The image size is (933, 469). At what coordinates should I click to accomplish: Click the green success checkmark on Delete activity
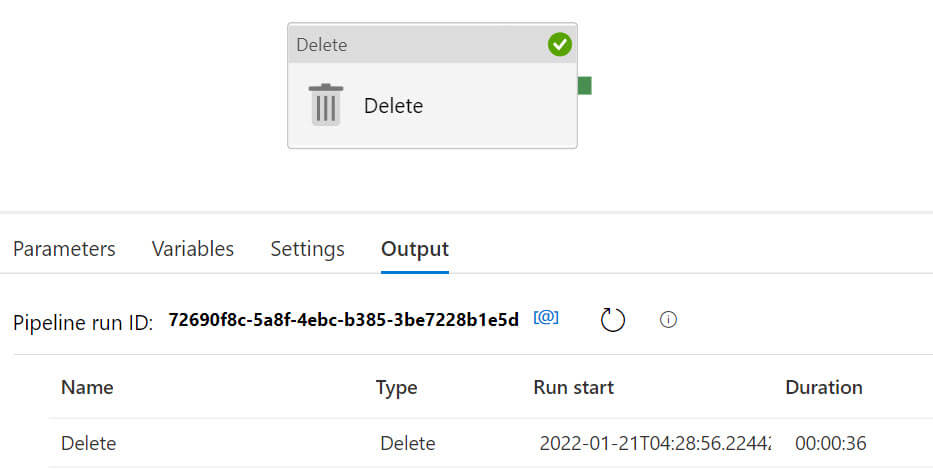click(560, 44)
